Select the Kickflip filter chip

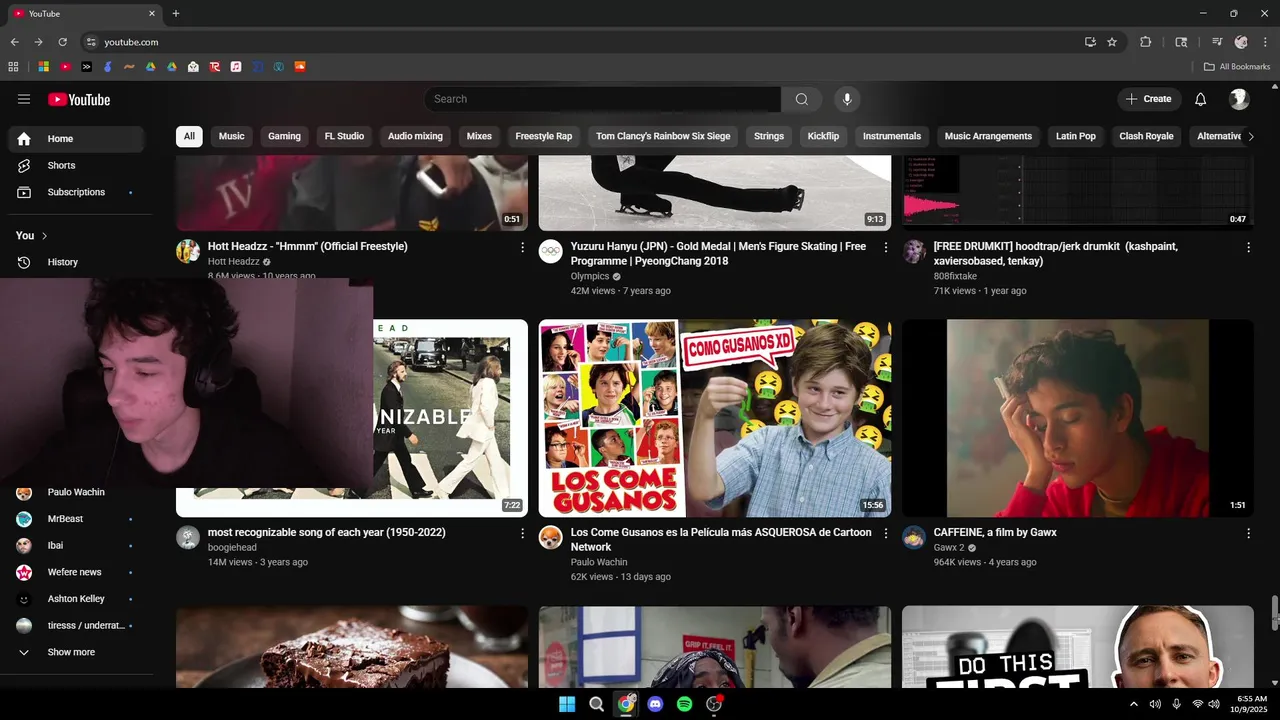[823, 136]
